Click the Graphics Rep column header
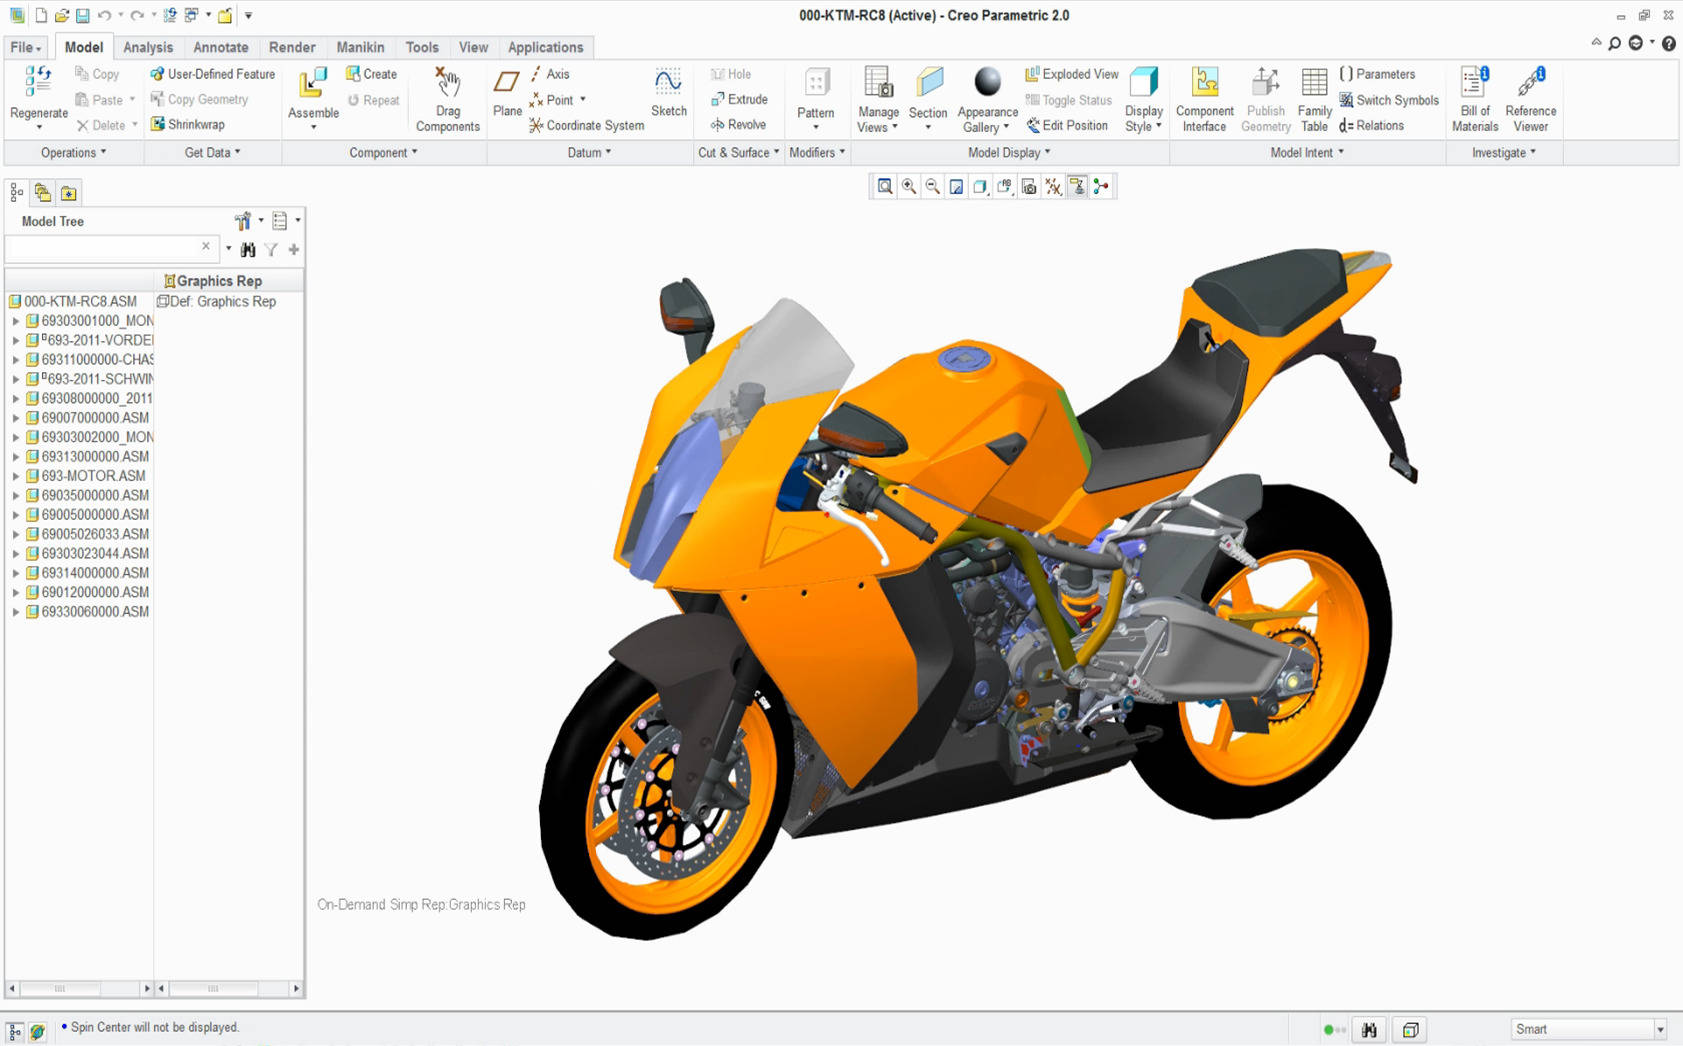The image size is (1683, 1046). (229, 281)
